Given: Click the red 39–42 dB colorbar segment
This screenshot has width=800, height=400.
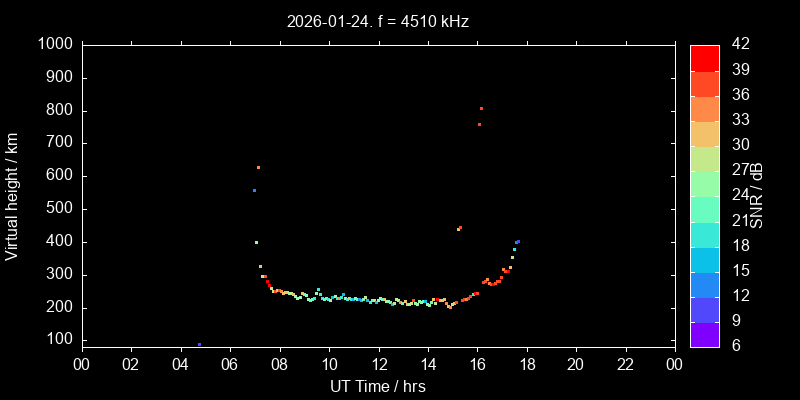Looking at the screenshot, I should pyautogui.click(x=704, y=58).
